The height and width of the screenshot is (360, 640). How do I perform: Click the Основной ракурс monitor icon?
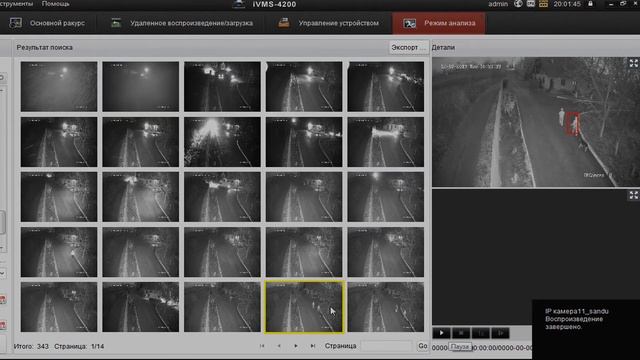16,23
